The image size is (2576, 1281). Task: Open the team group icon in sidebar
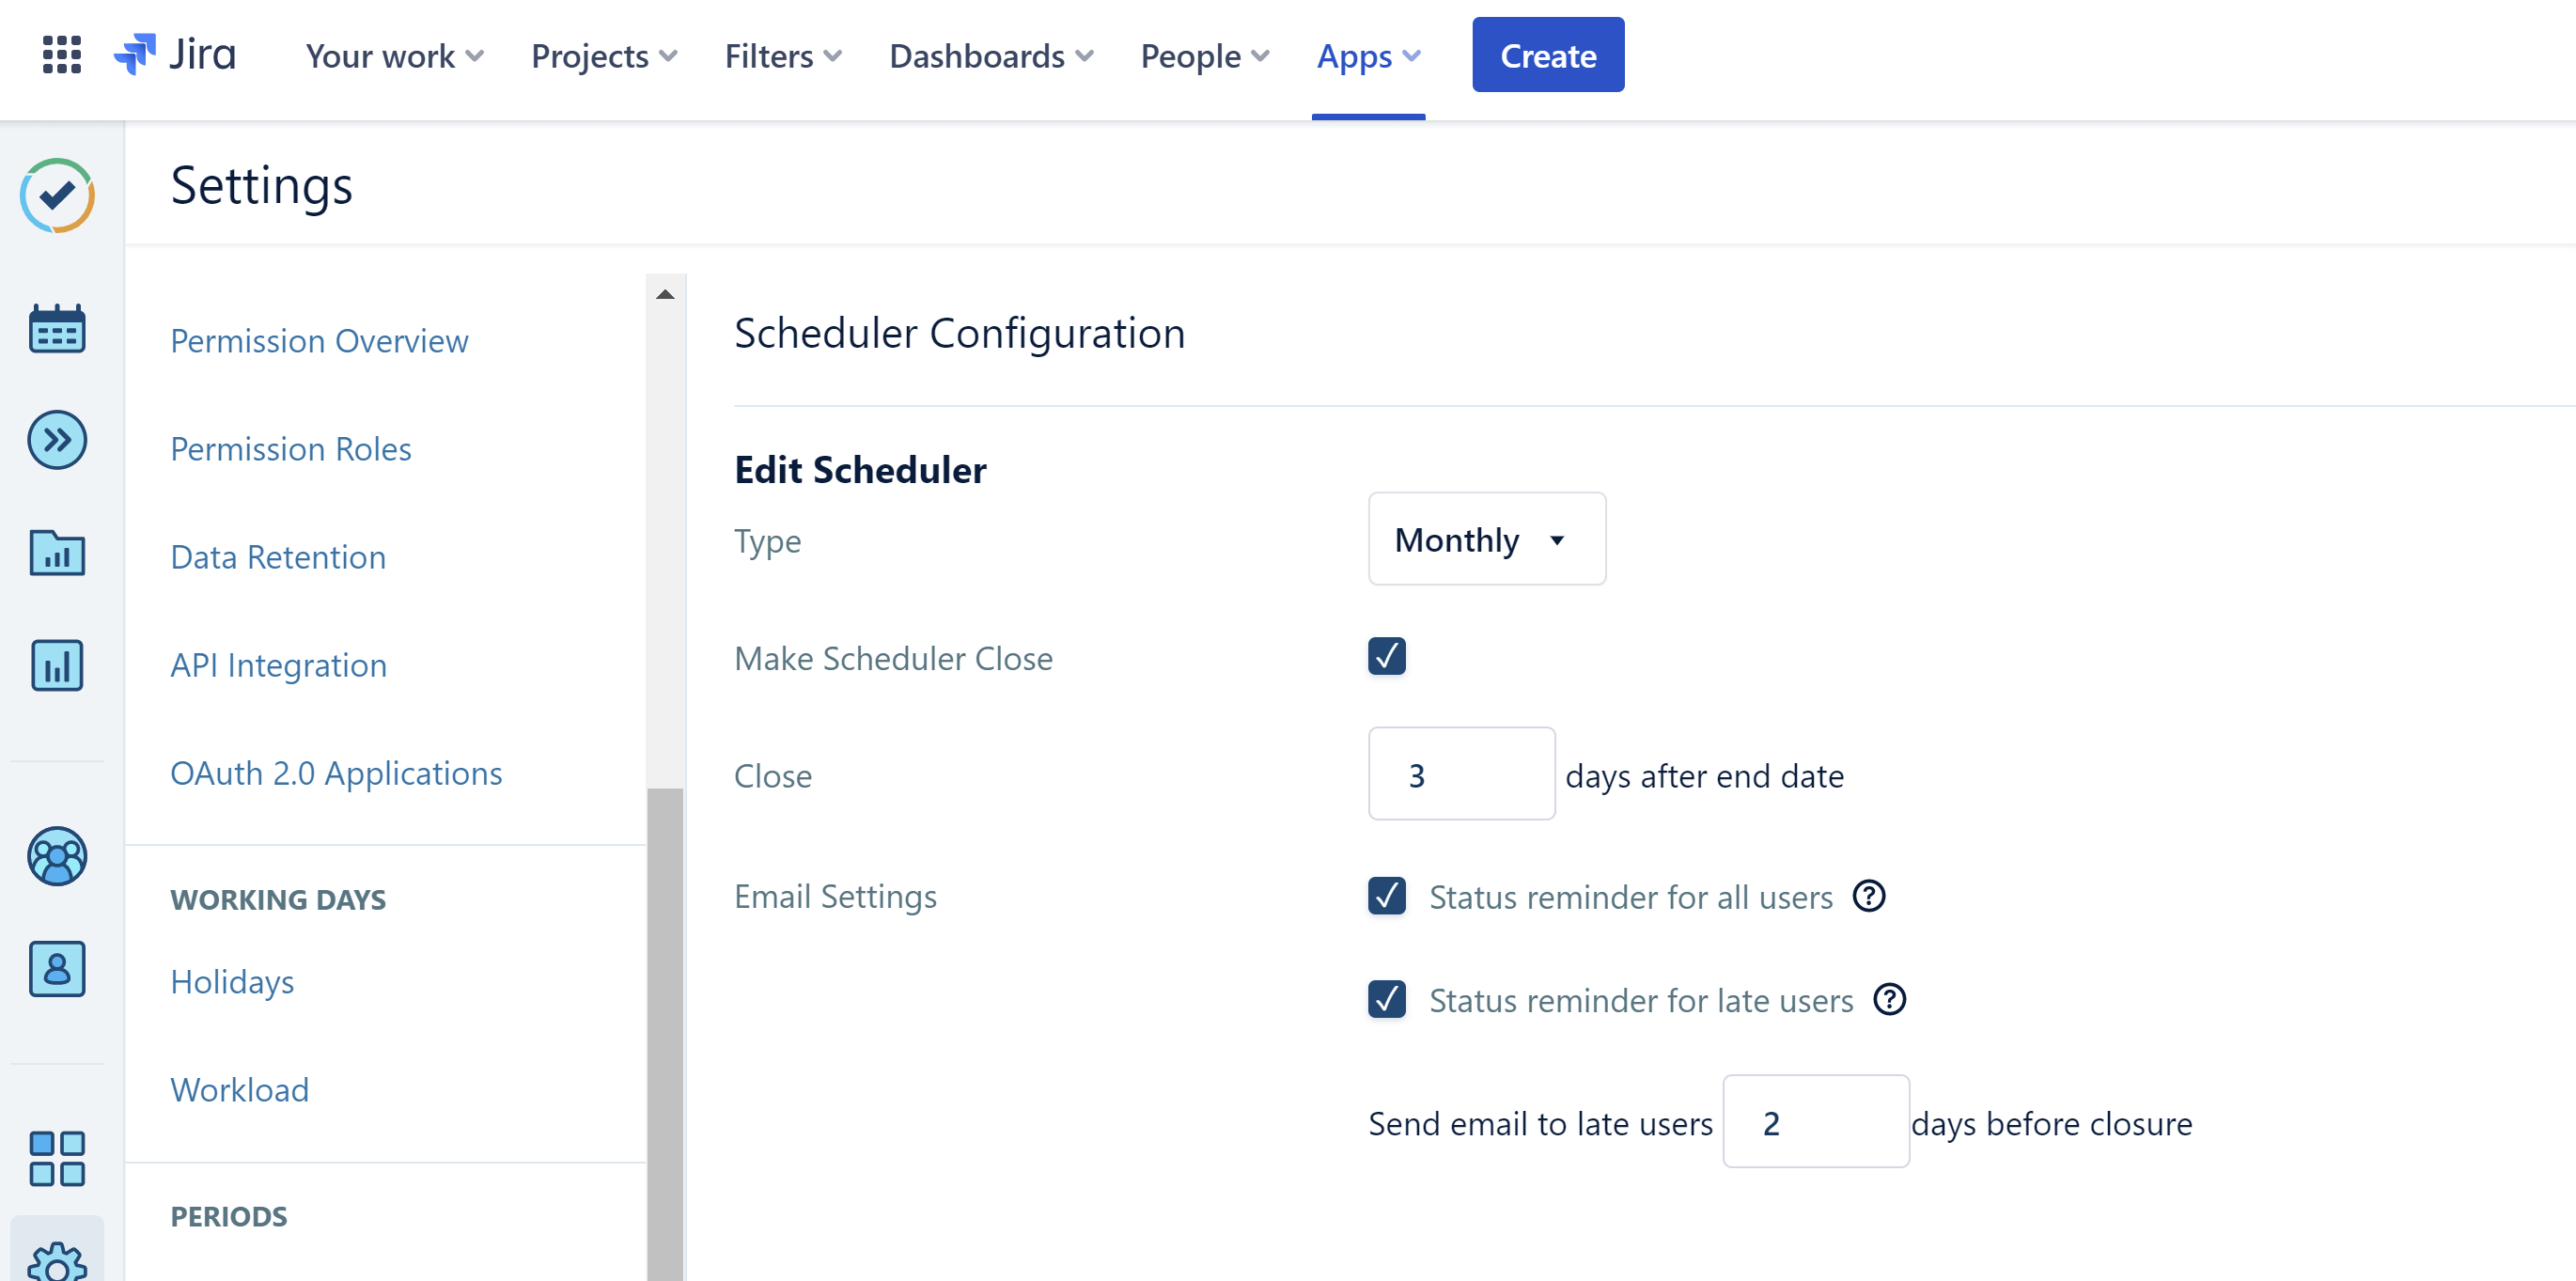pos(57,856)
